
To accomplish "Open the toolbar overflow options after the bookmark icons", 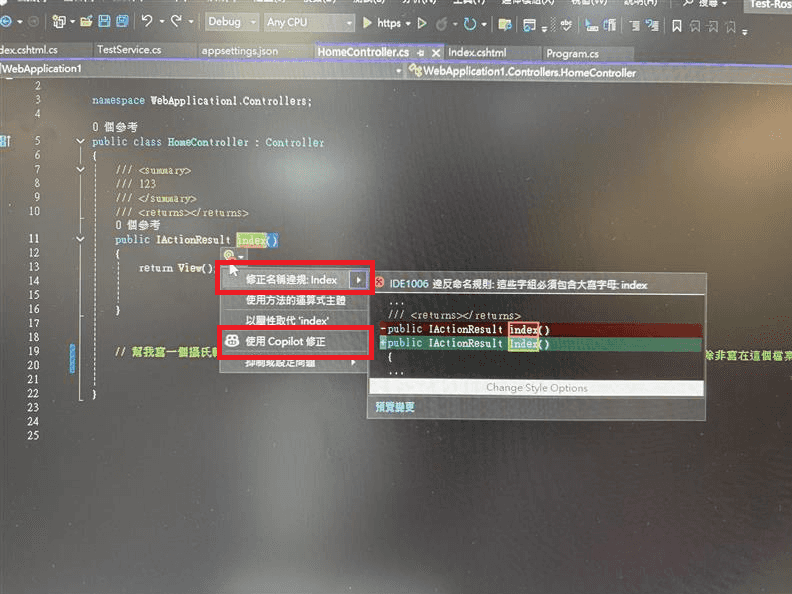I will click(745, 32).
